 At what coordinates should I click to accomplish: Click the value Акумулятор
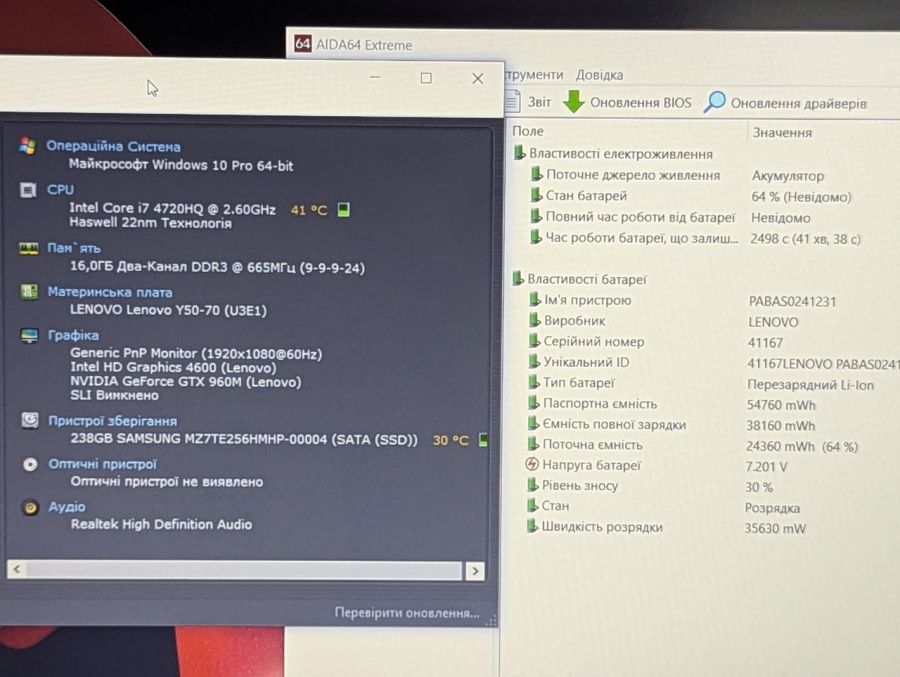pos(788,176)
